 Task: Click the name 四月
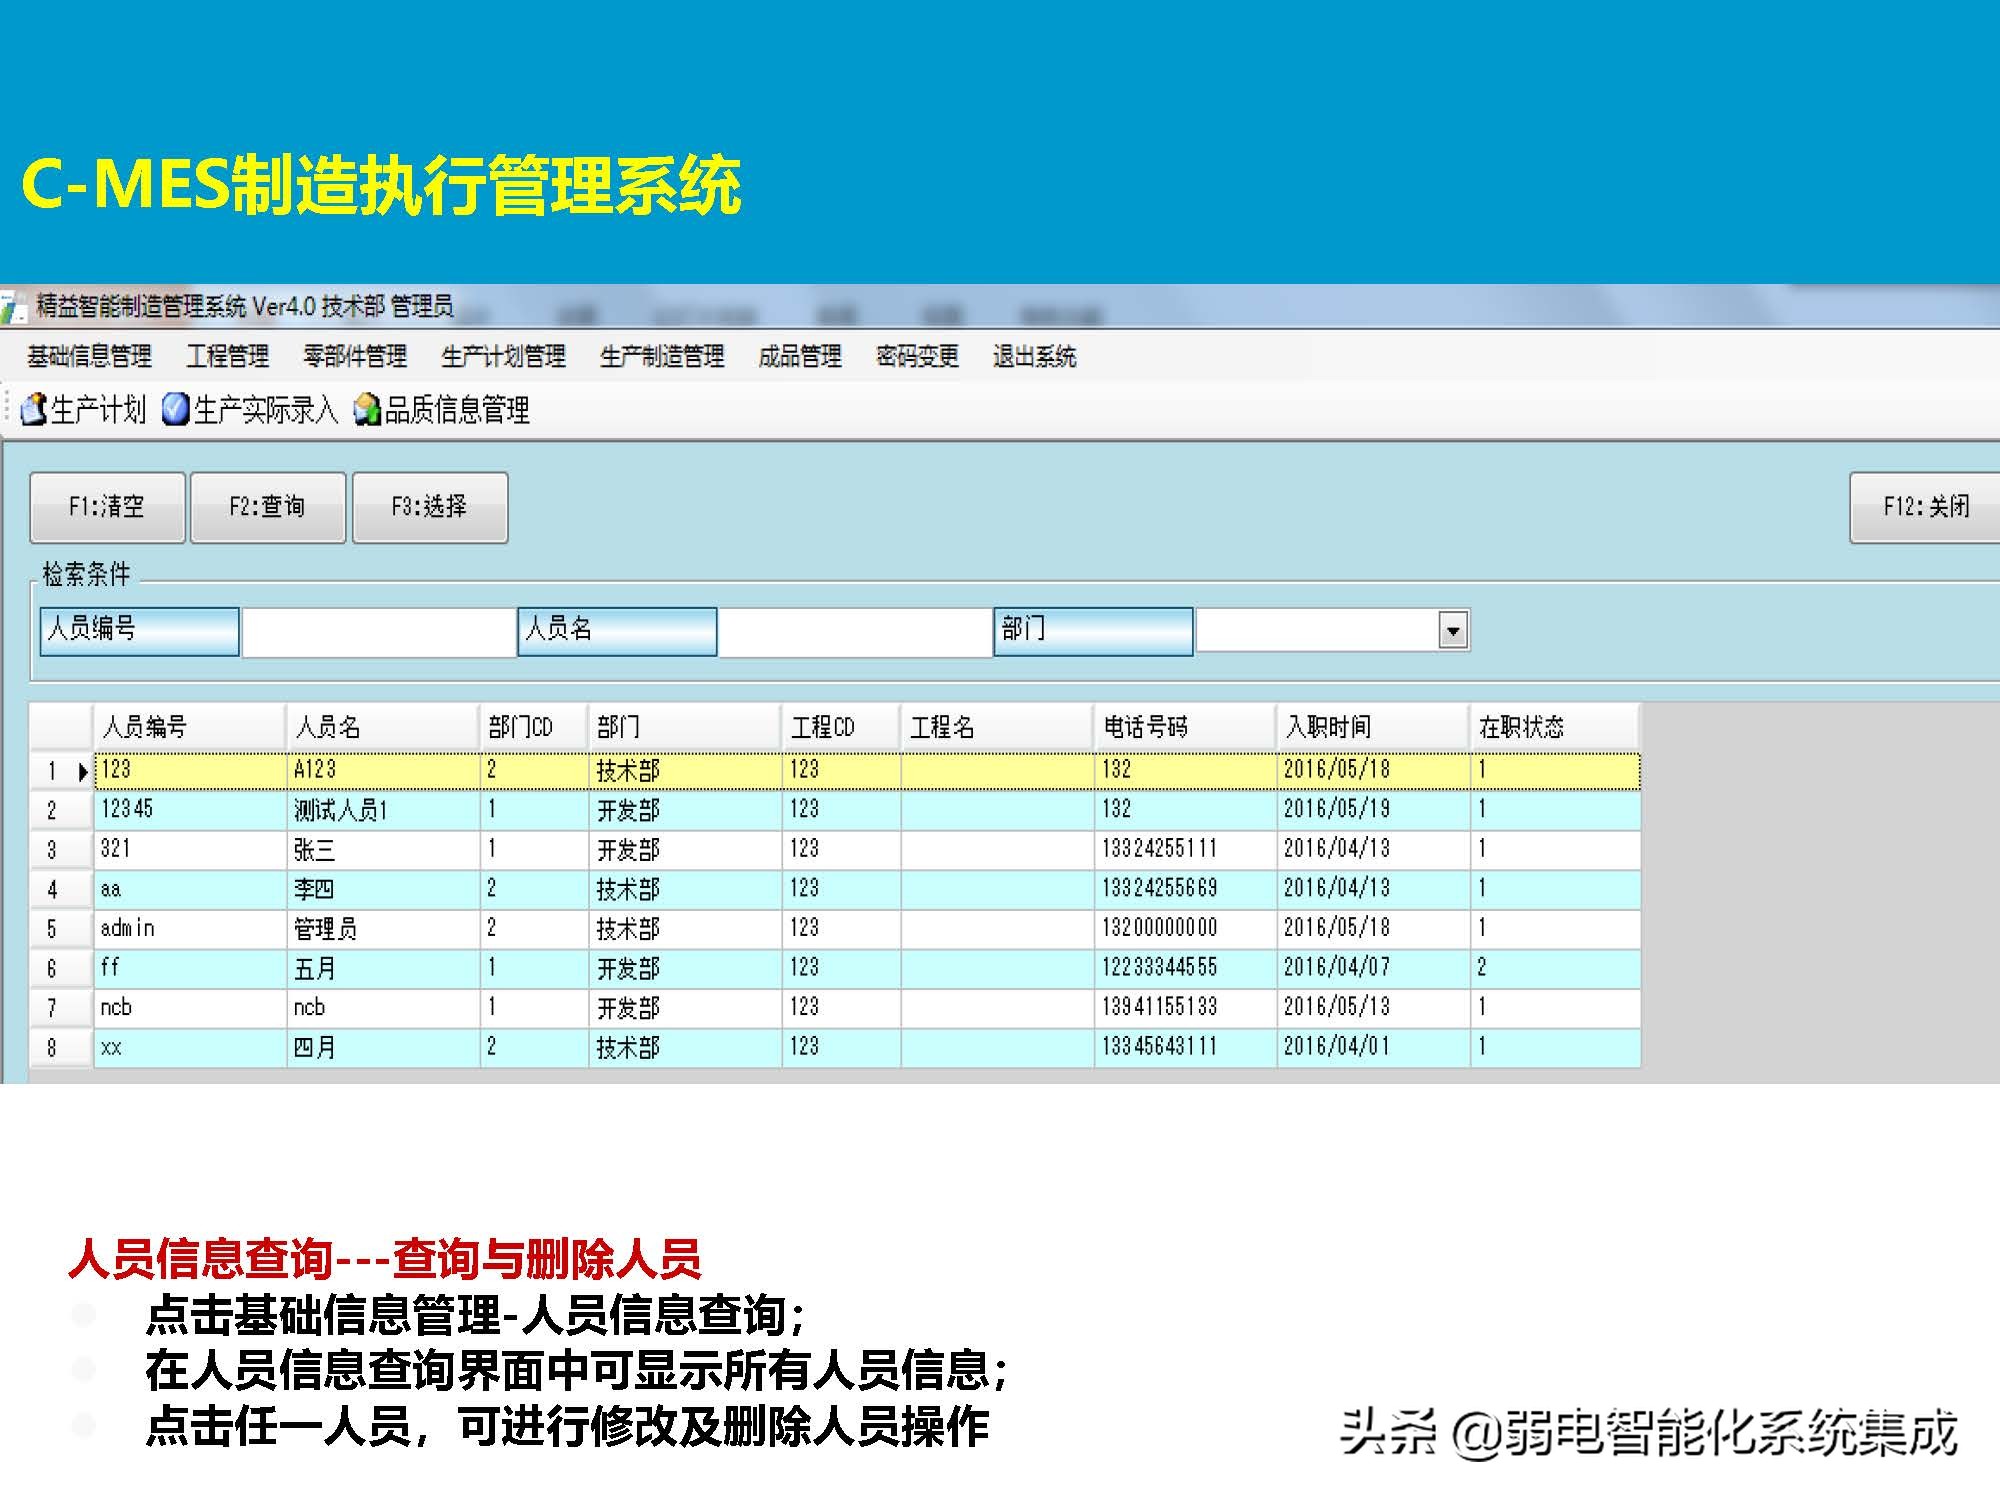(x=383, y=1047)
